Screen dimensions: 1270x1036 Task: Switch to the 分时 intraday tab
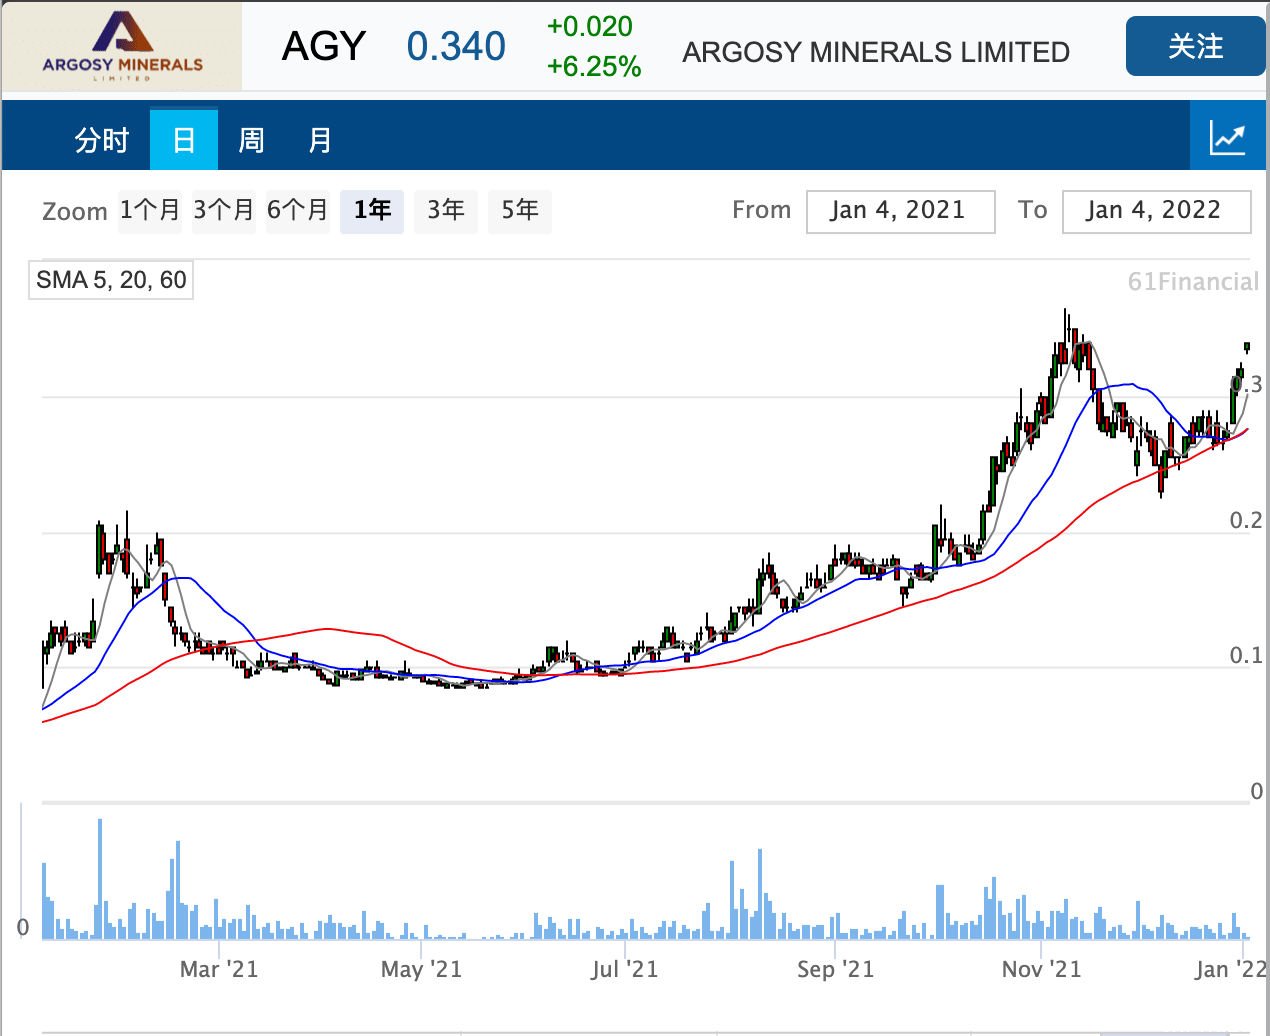click(x=102, y=140)
